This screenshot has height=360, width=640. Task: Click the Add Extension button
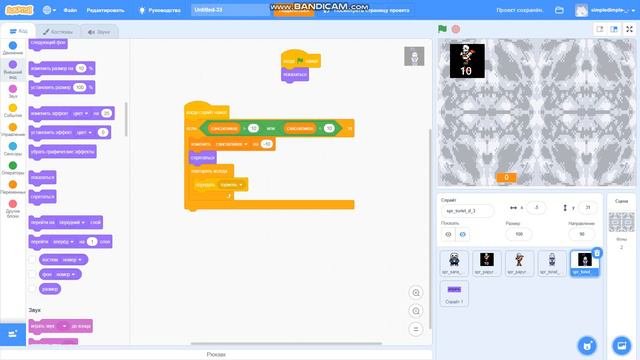tap(13, 334)
